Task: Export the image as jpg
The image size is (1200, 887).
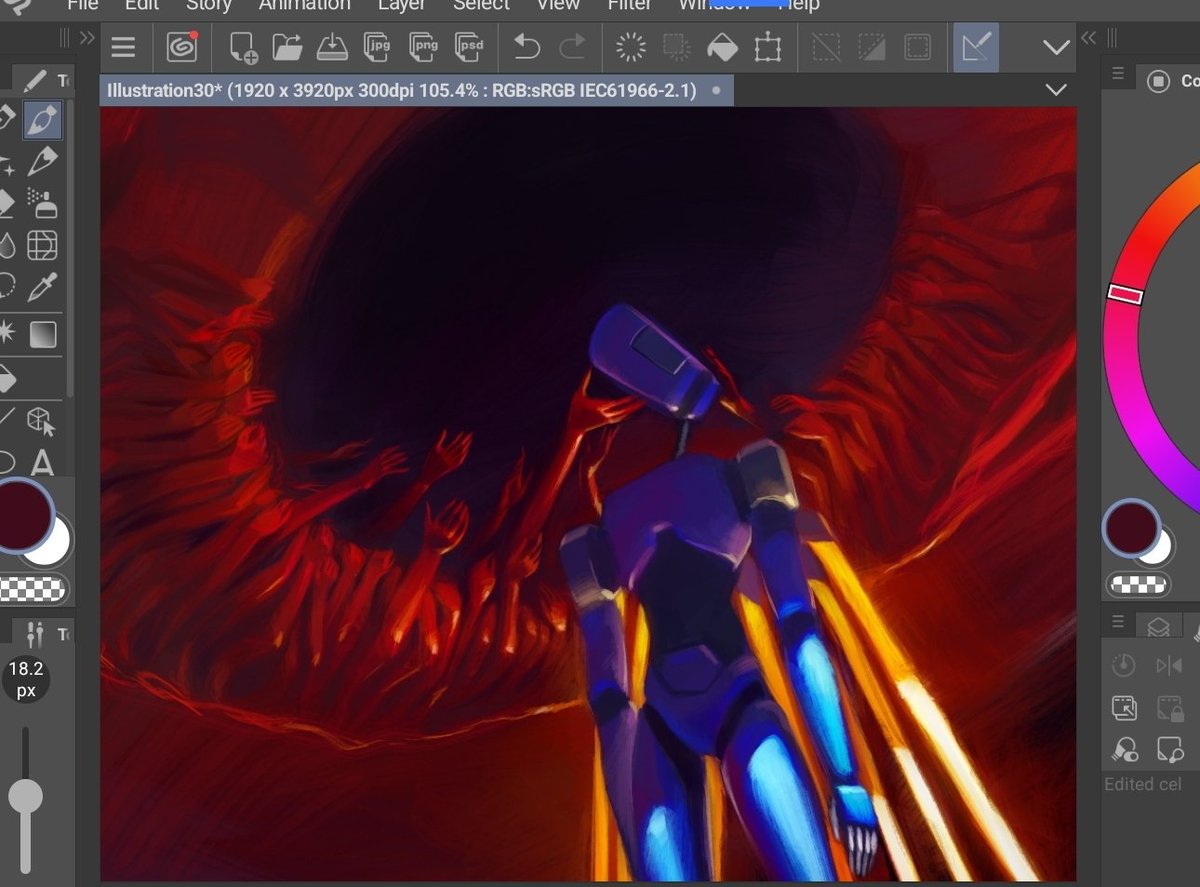Action: tap(377, 47)
